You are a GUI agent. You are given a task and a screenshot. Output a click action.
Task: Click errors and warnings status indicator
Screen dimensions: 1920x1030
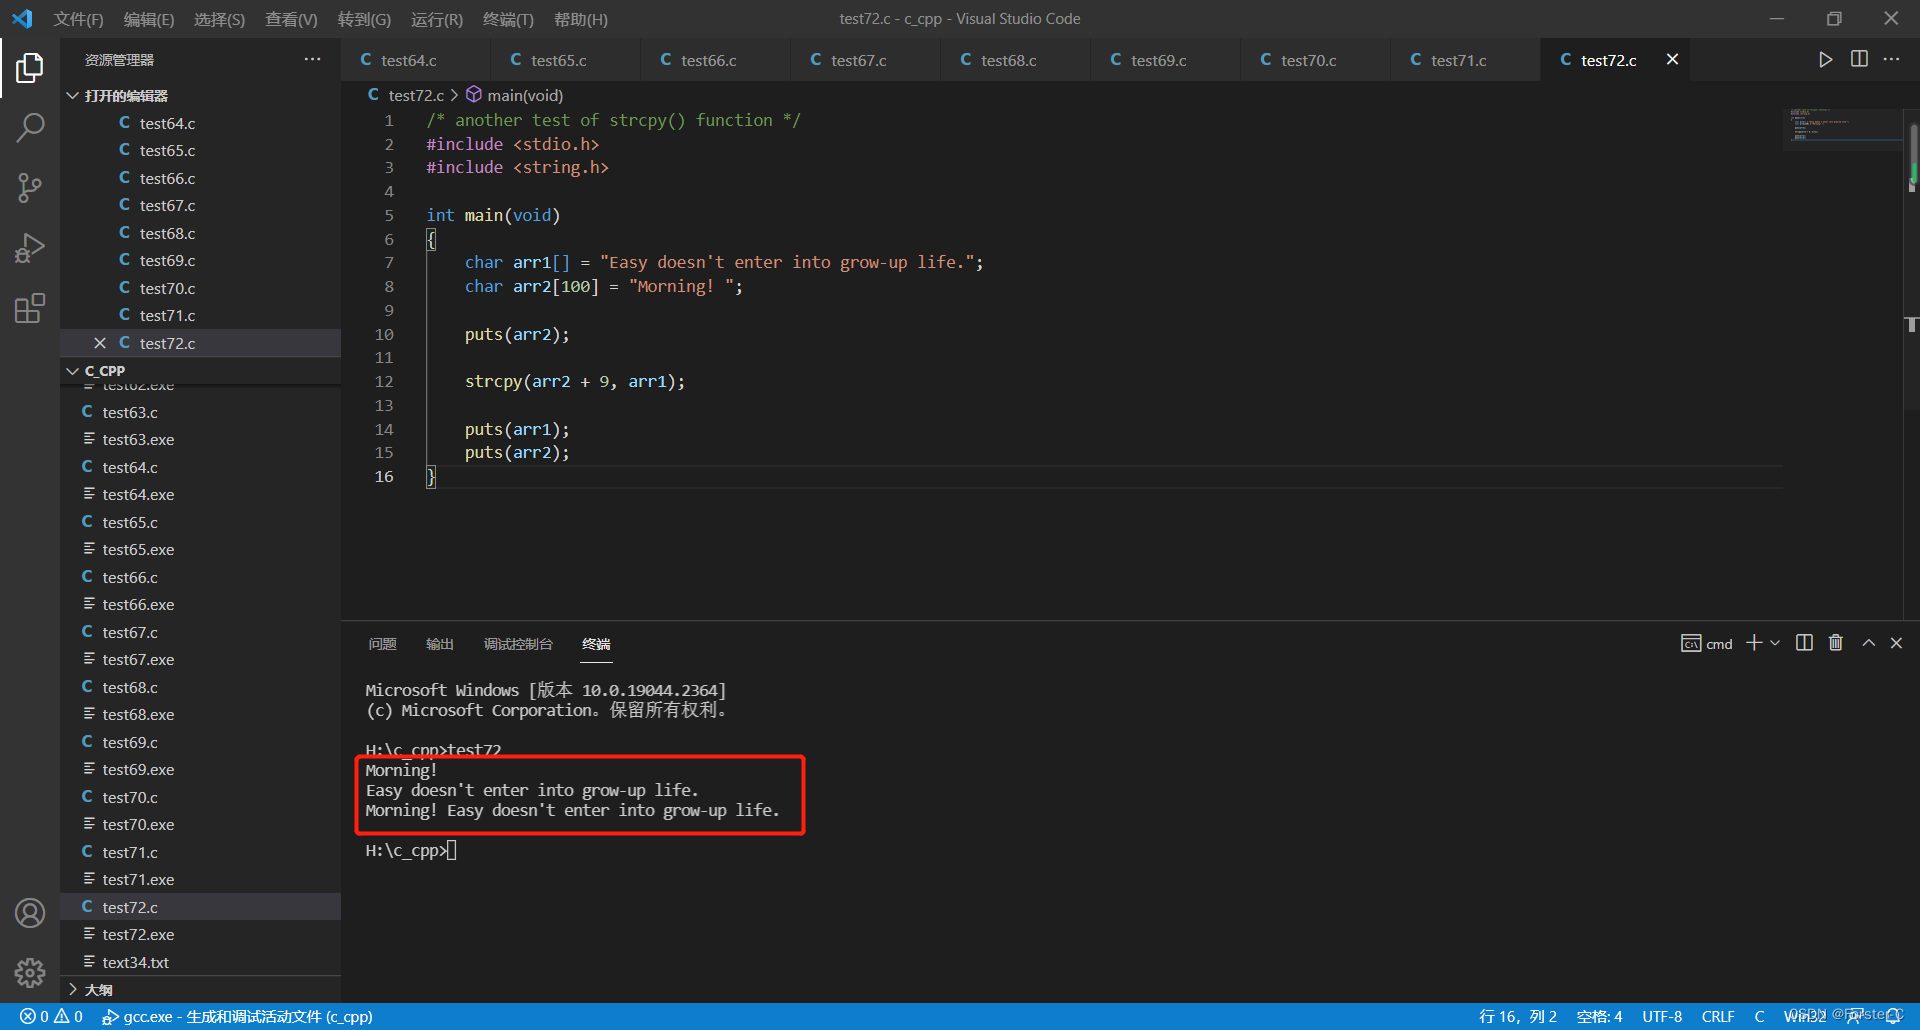[x=51, y=1016]
